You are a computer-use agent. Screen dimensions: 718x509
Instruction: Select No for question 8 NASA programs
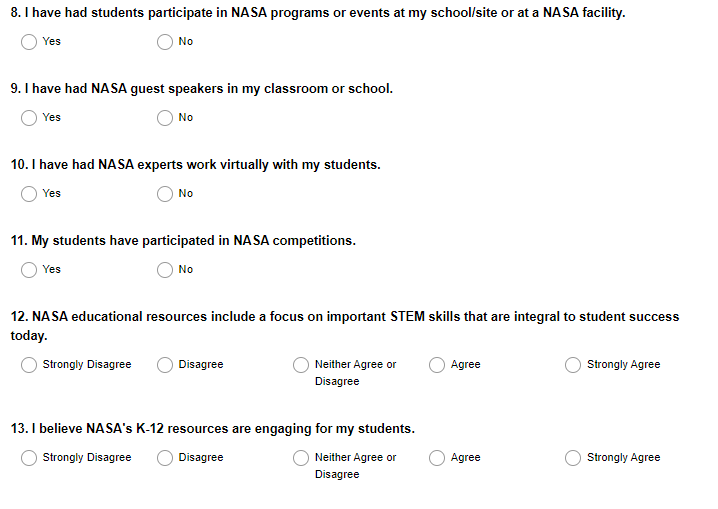(x=166, y=42)
